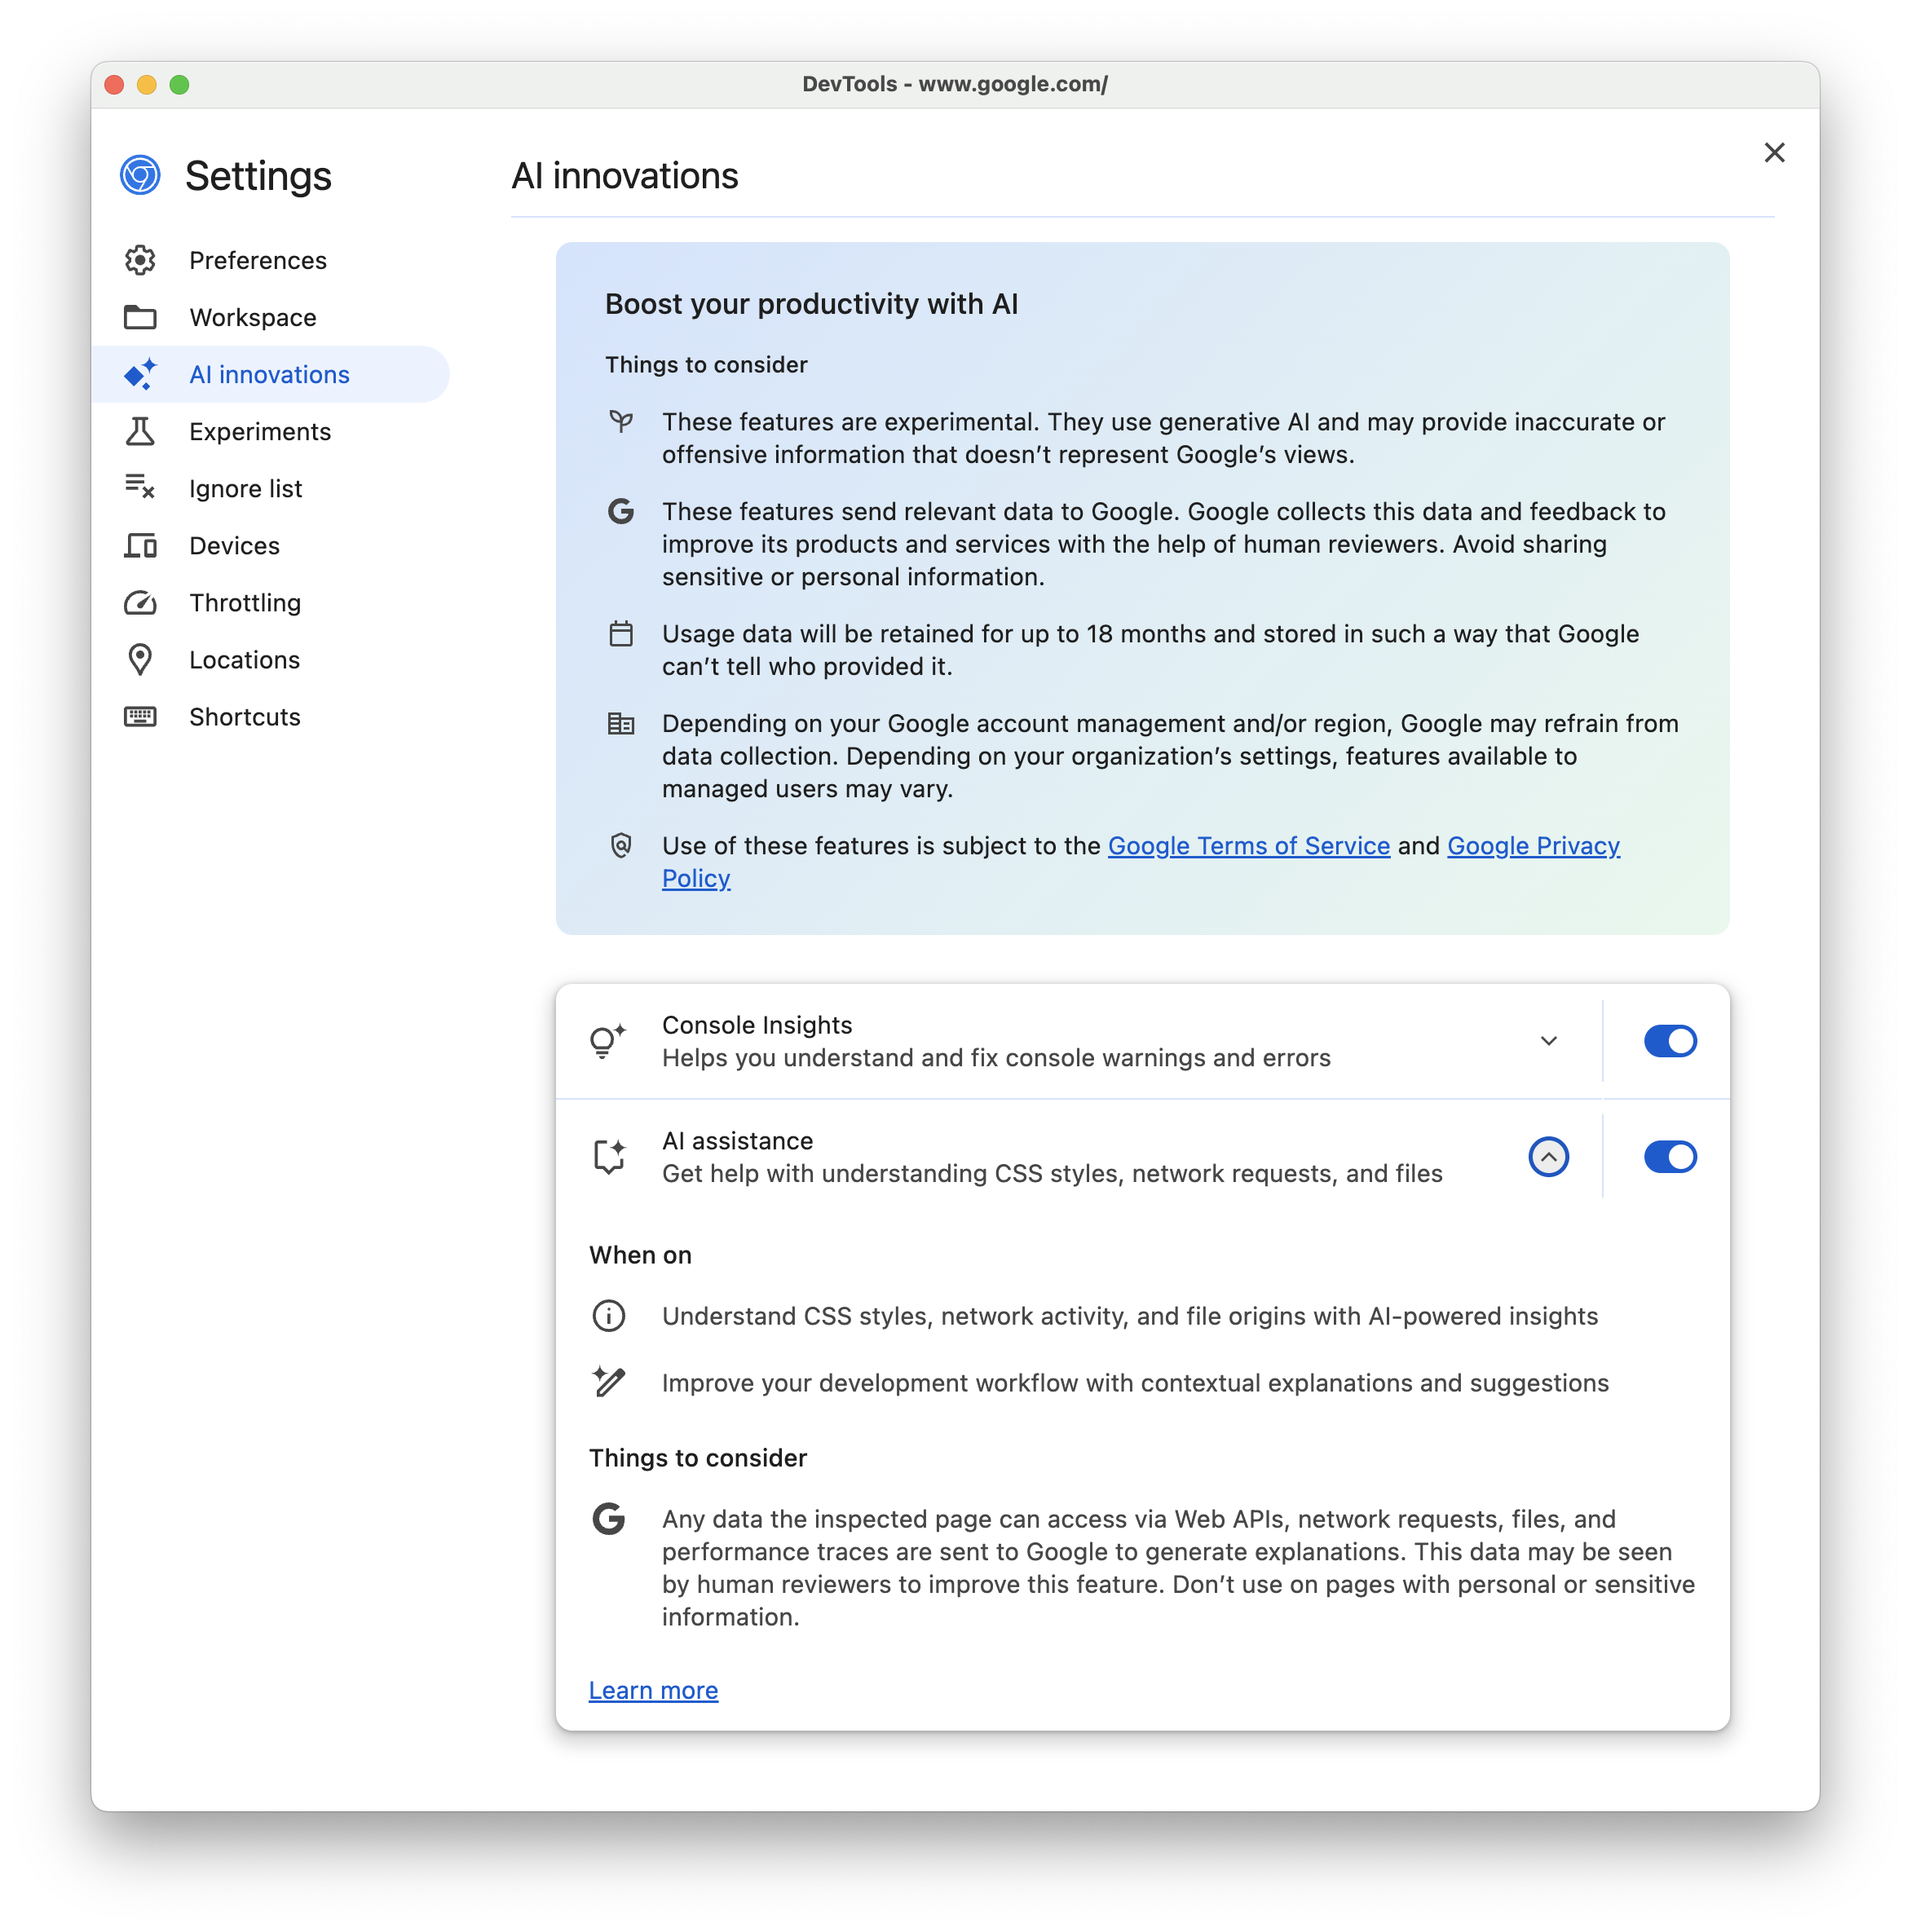This screenshot has height=1932, width=1911.
Task: Click the Preferences settings gear icon
Action: click(x=140, y=259)
